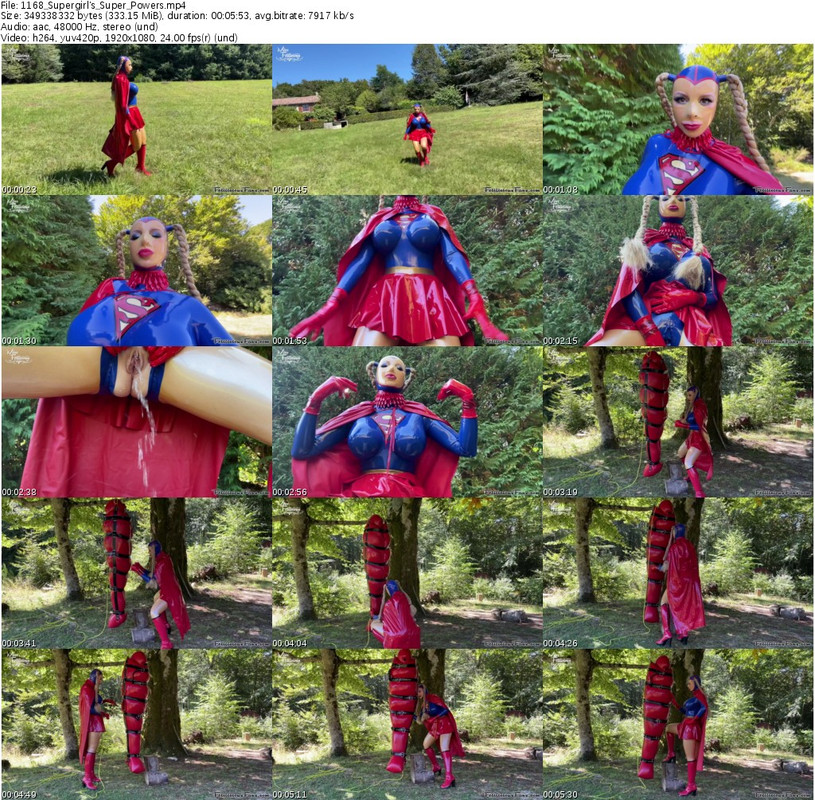
Task: Open the thumbnail marked 00:05:11
Action: click(x=407, y=725)
